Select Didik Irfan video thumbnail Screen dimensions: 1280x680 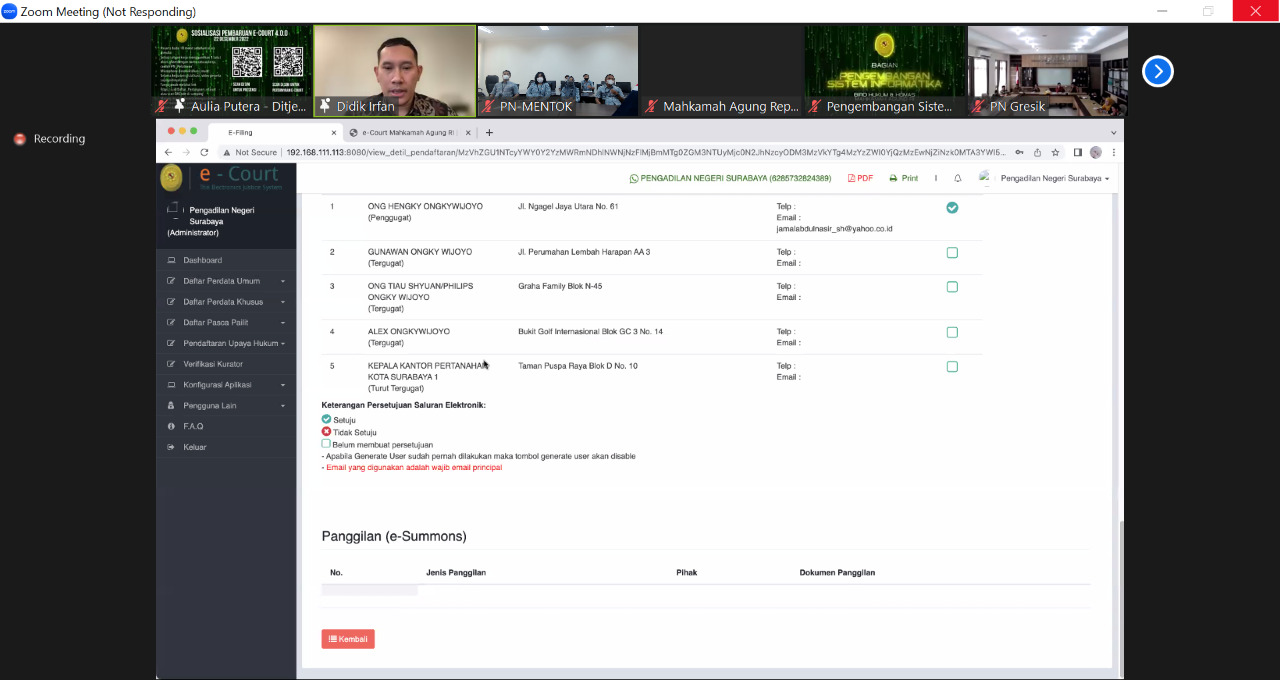[x=395, y=70]
